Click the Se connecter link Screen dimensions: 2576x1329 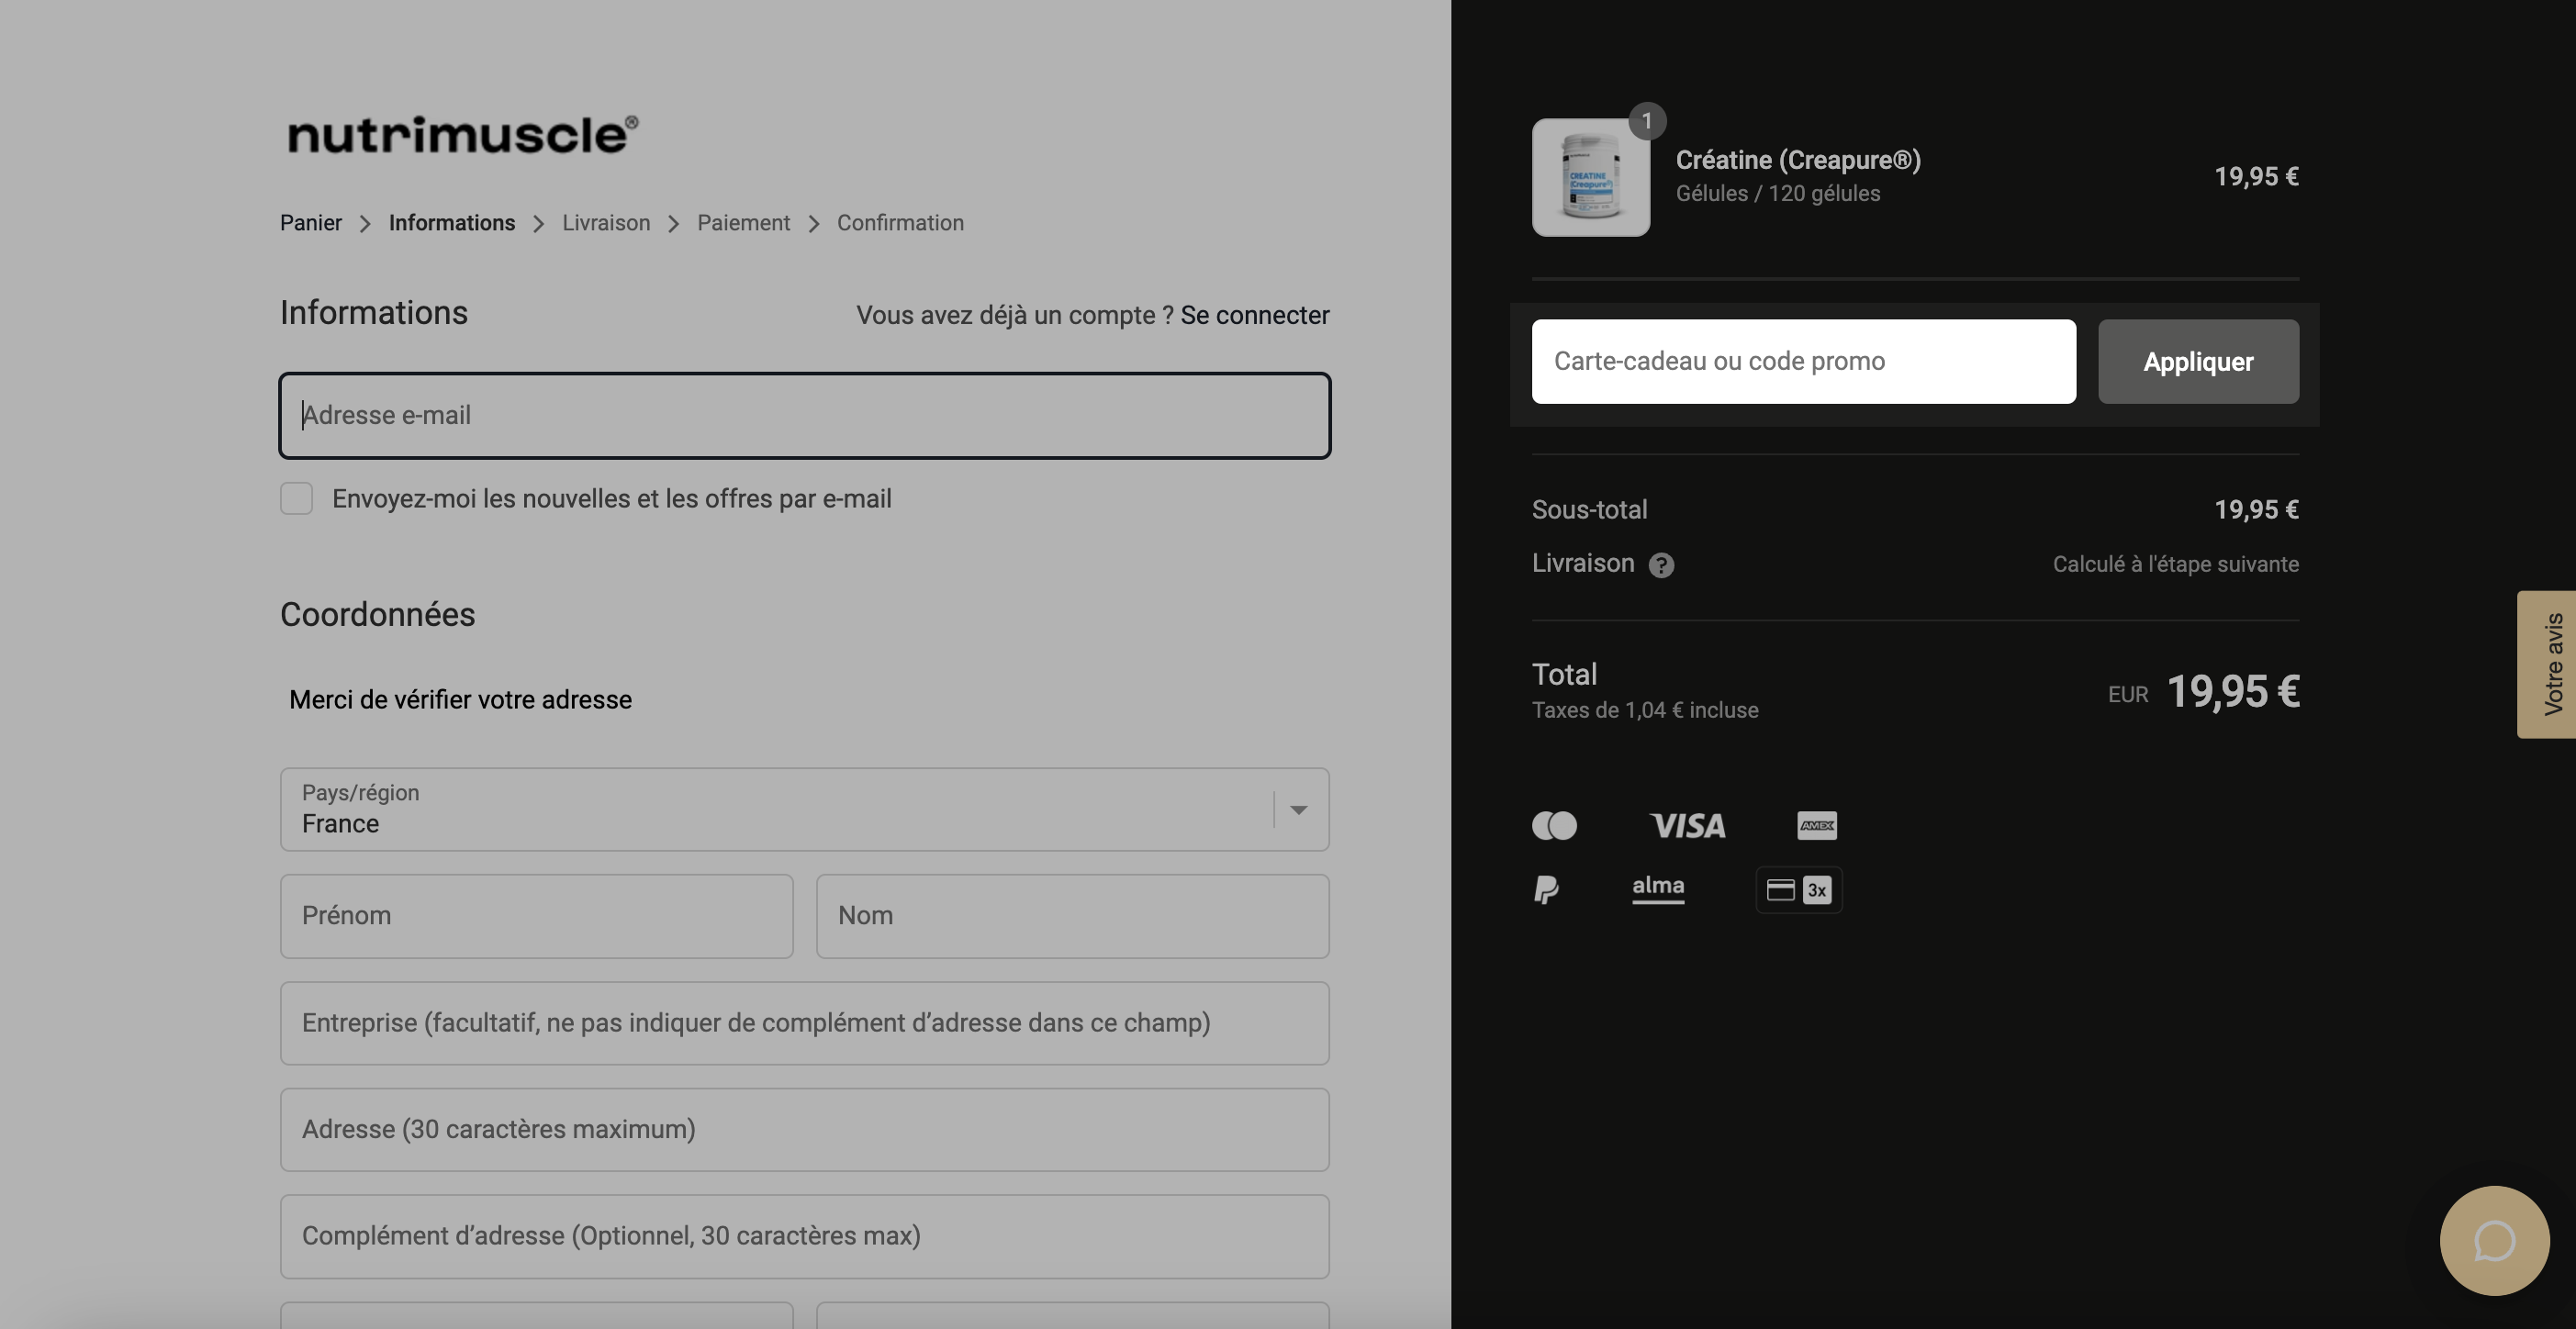point(1255,315)
